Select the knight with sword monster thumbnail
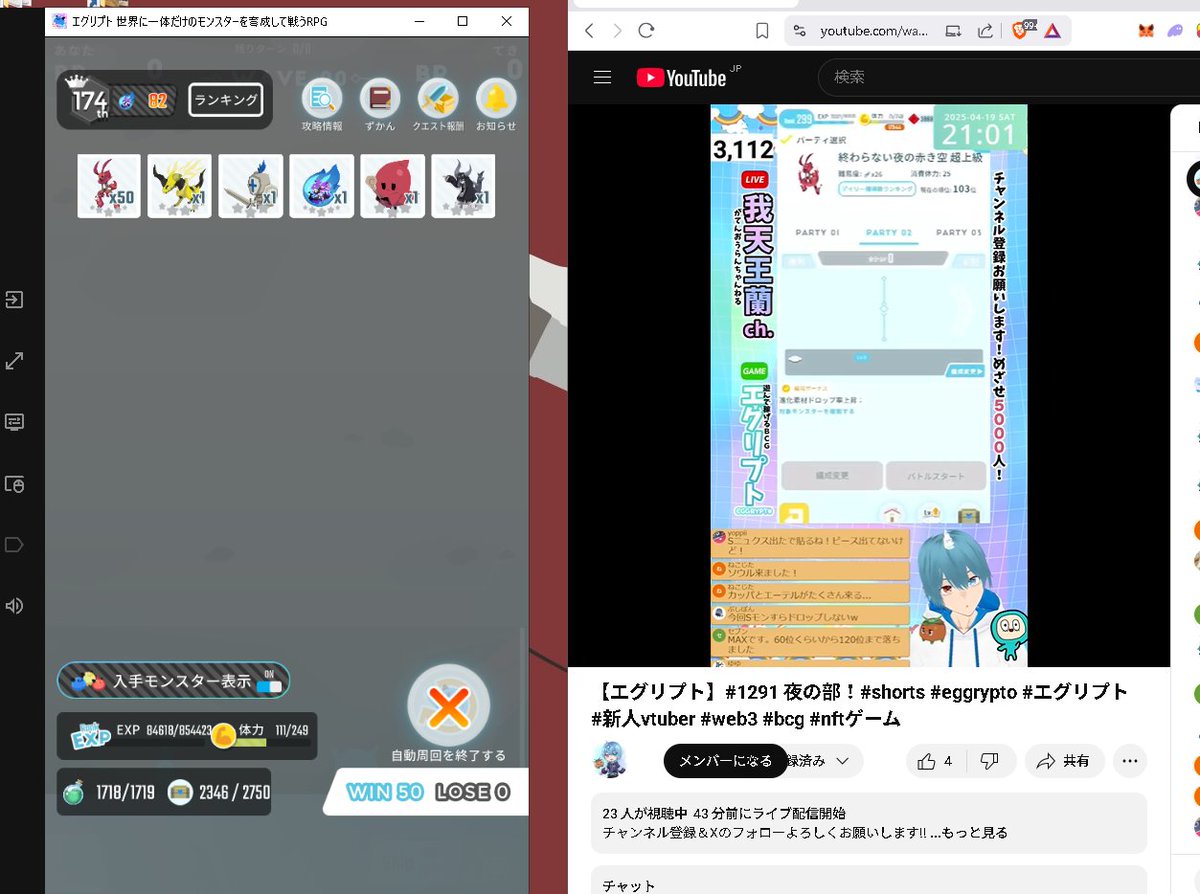Viewport: 1200px width, 894px height. coord(251,186)
